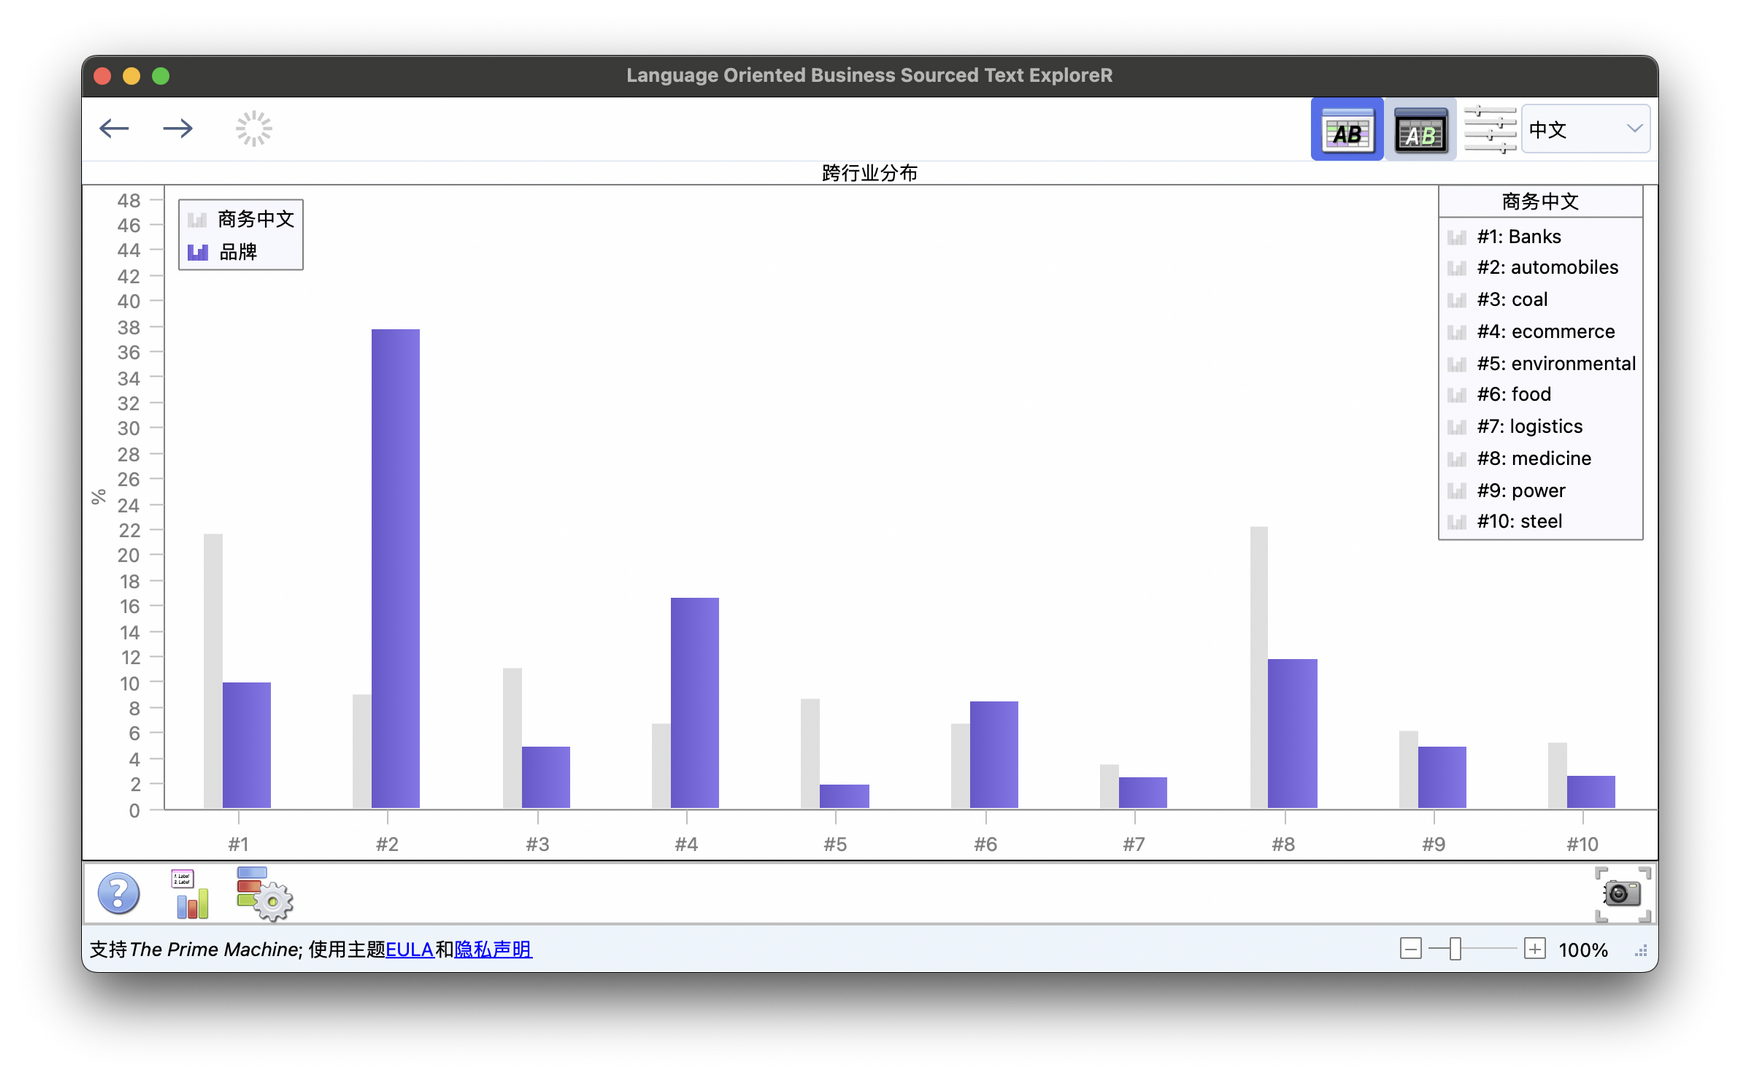Click the 48 y-axis label
The image size is (1740, 1080).
(x=129, y=200)
